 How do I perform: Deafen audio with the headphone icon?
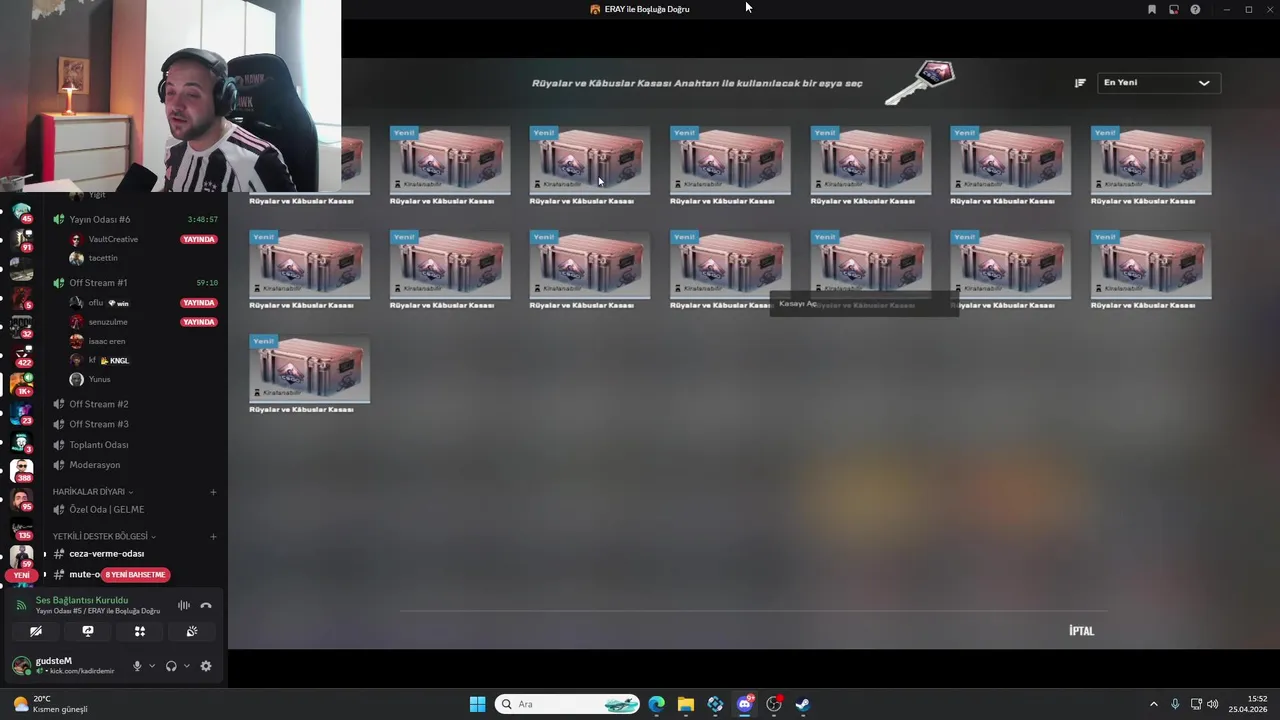click(x=171, y=666)
